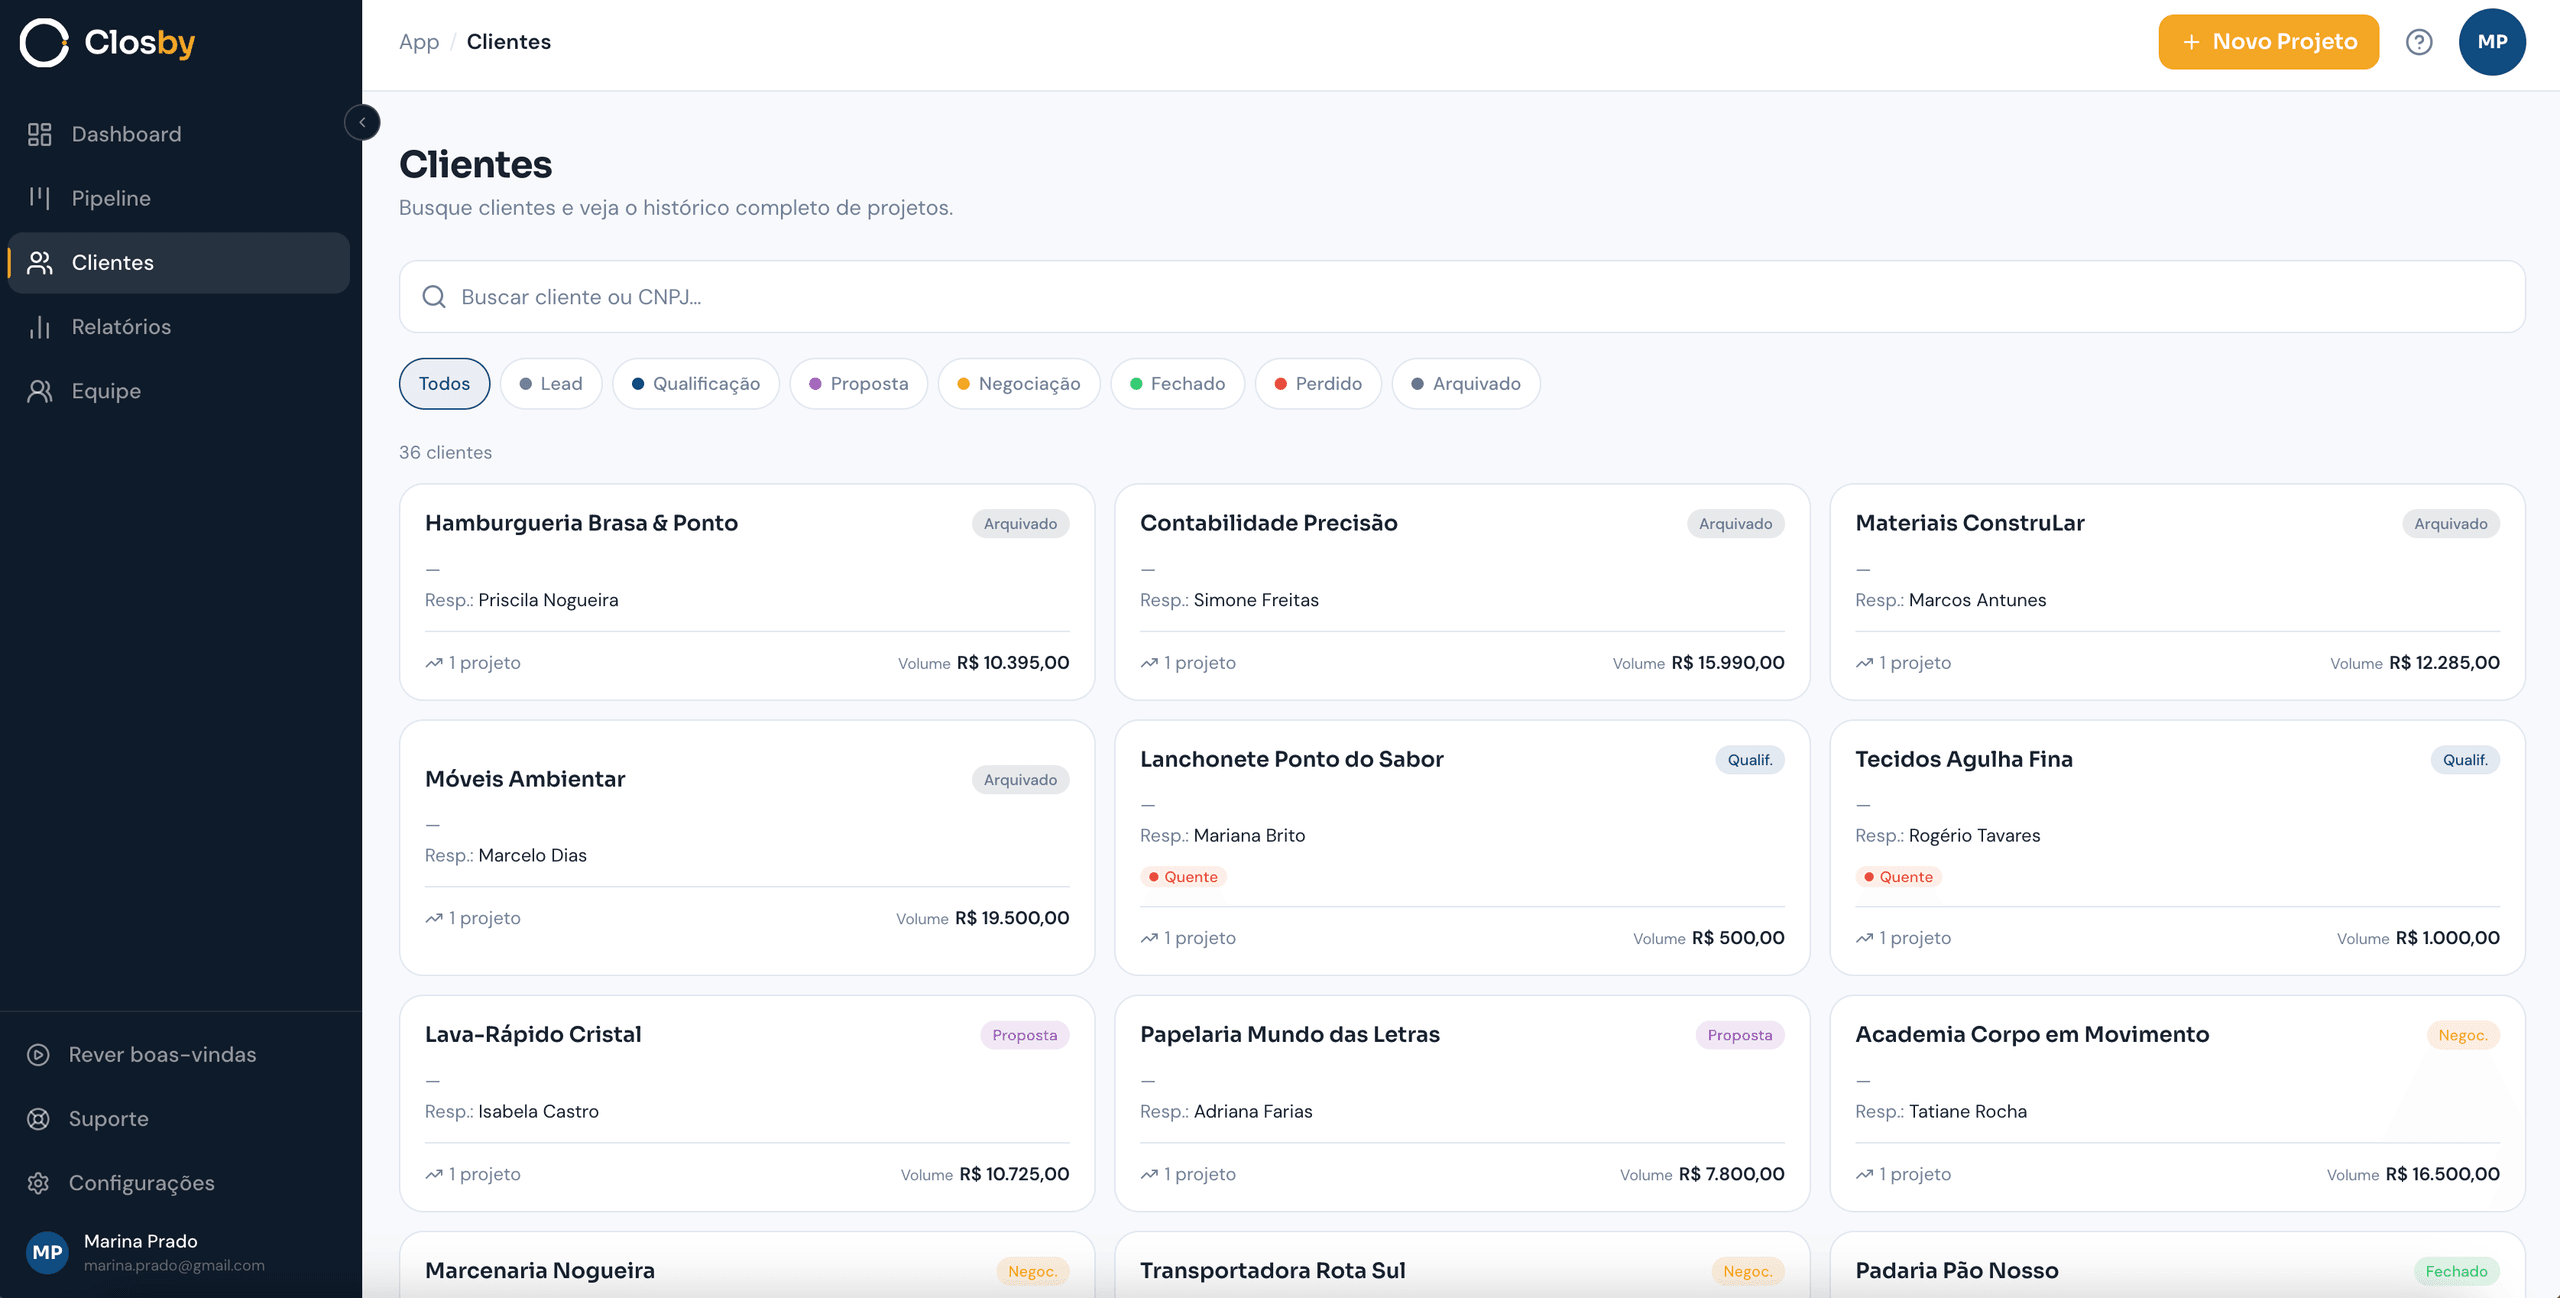Image resolution: width=2560 pixels, height=1298 pixels.
Task: Click trend icon on Academia Corpo em Movimento card
Action: click(1864, 1174)
